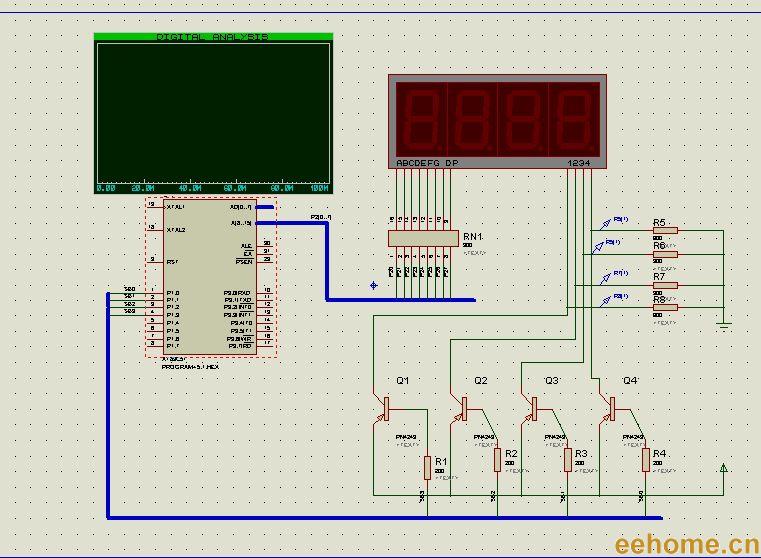Select transistor Q1 symbol
Image resolution: width=761 pixels, height=558 pixels.
(383, 410)
